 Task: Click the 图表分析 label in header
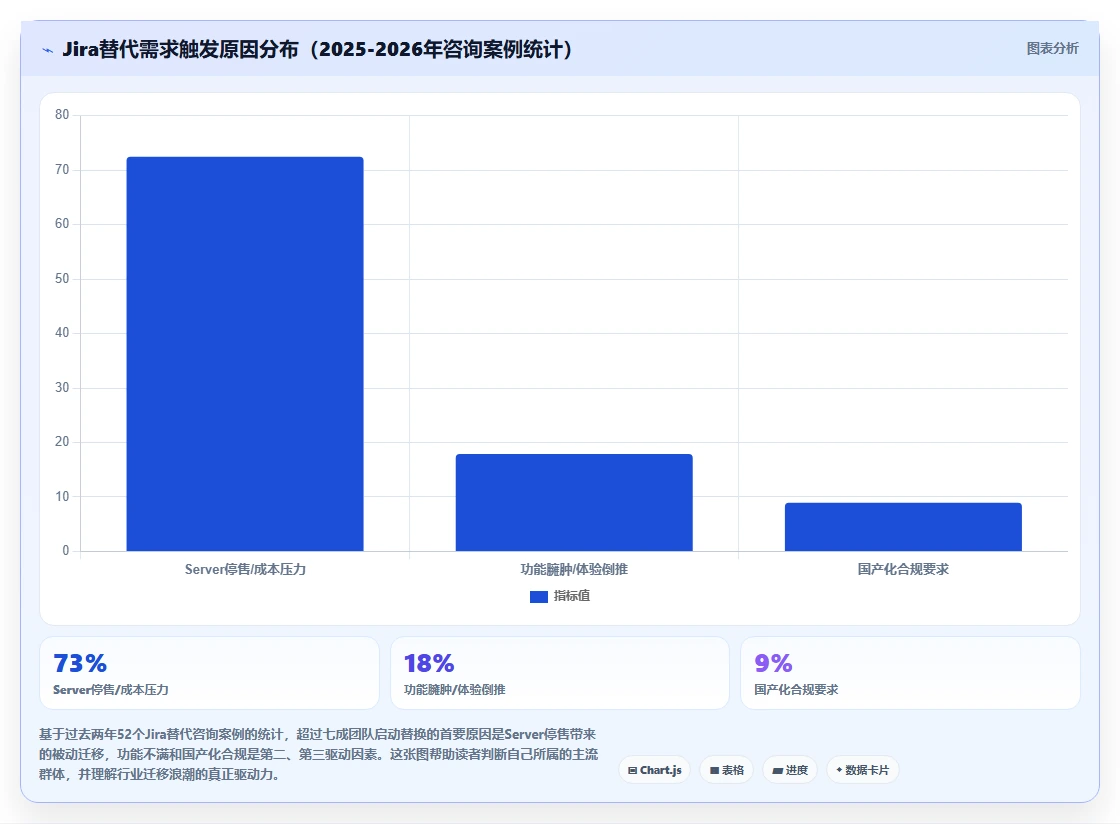(x=1052, y=49)
